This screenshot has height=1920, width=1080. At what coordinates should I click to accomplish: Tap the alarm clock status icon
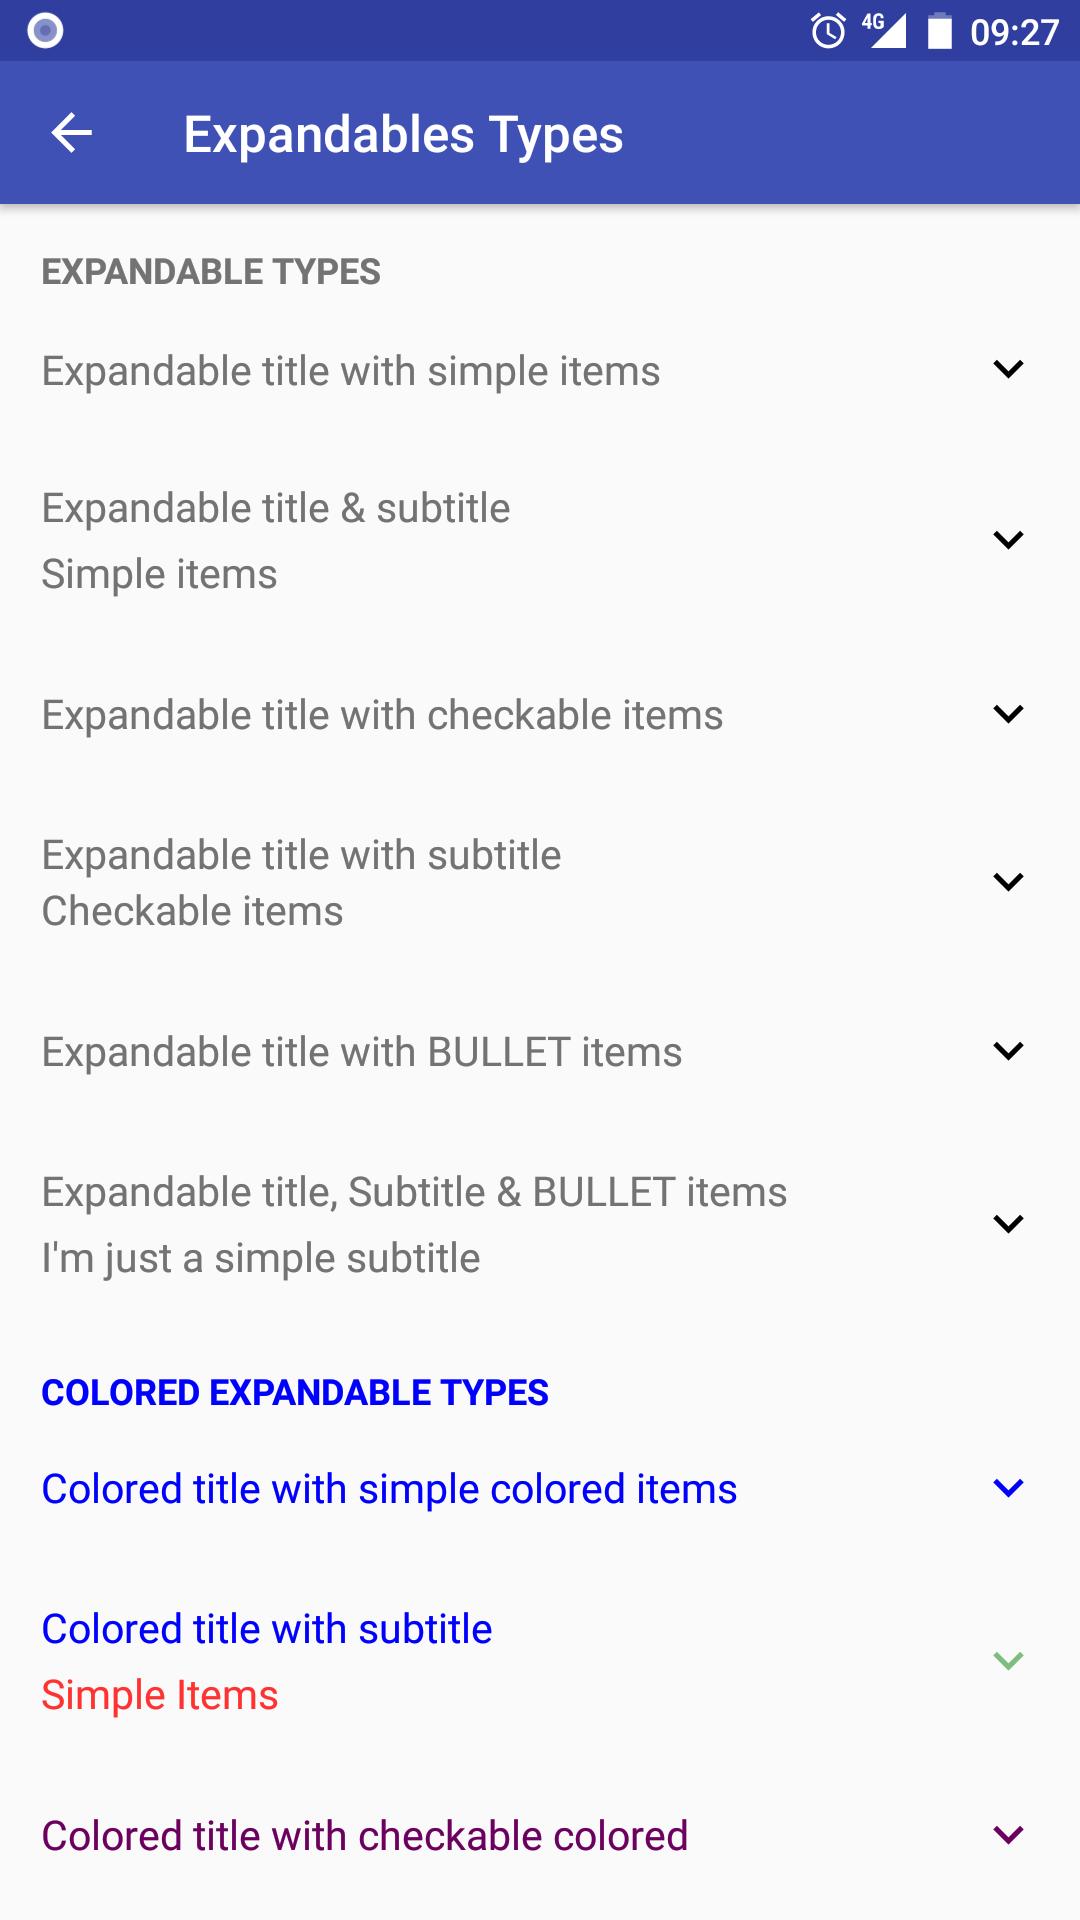[828, 31]
